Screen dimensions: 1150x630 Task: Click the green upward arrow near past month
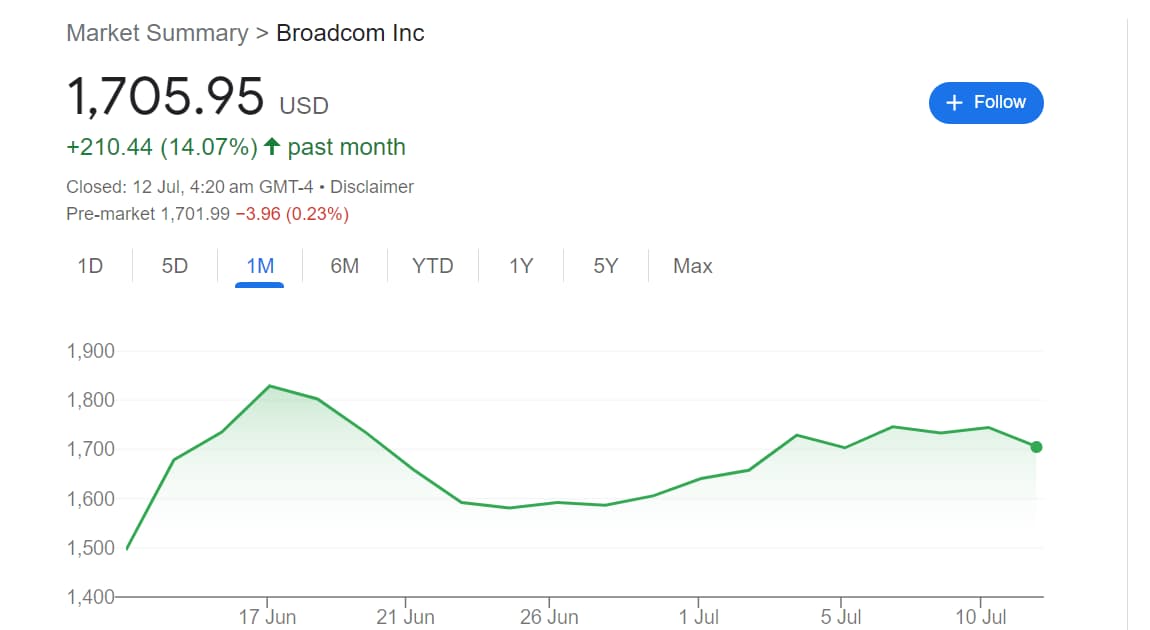pyautogui.click(x=272, y=146)
